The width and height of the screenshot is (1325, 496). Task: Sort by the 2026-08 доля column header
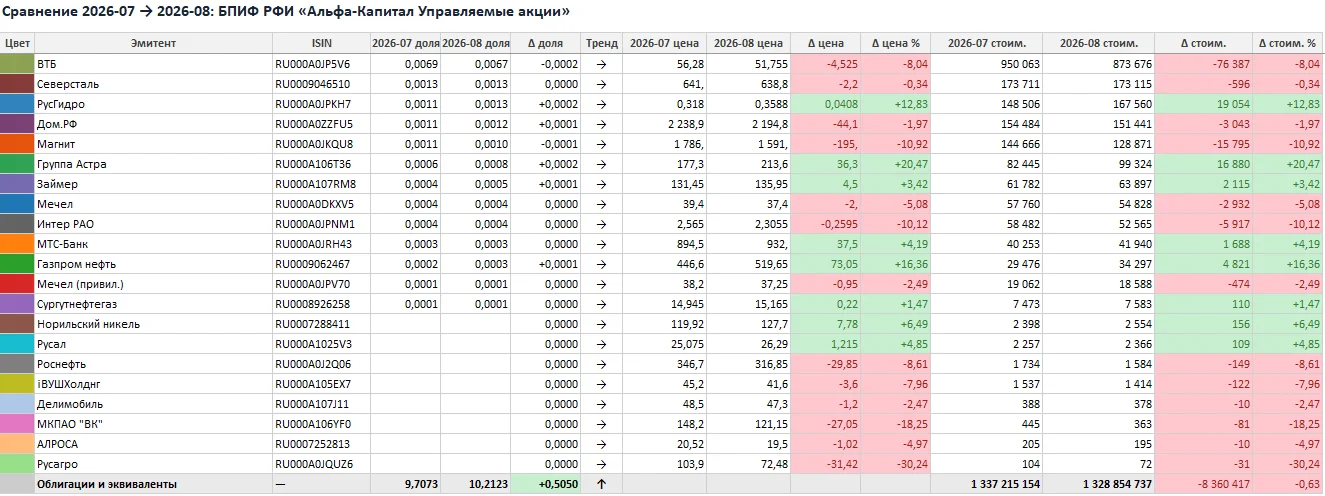click(476, 43)
